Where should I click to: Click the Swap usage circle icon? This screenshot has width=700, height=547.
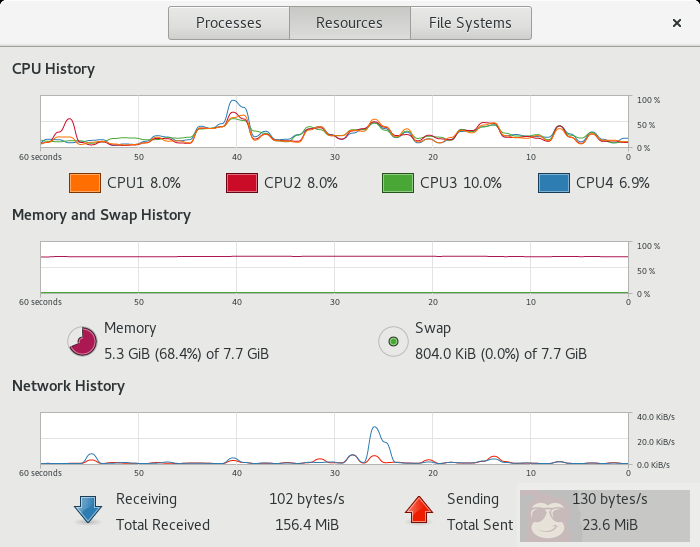[x=393, y=342]
